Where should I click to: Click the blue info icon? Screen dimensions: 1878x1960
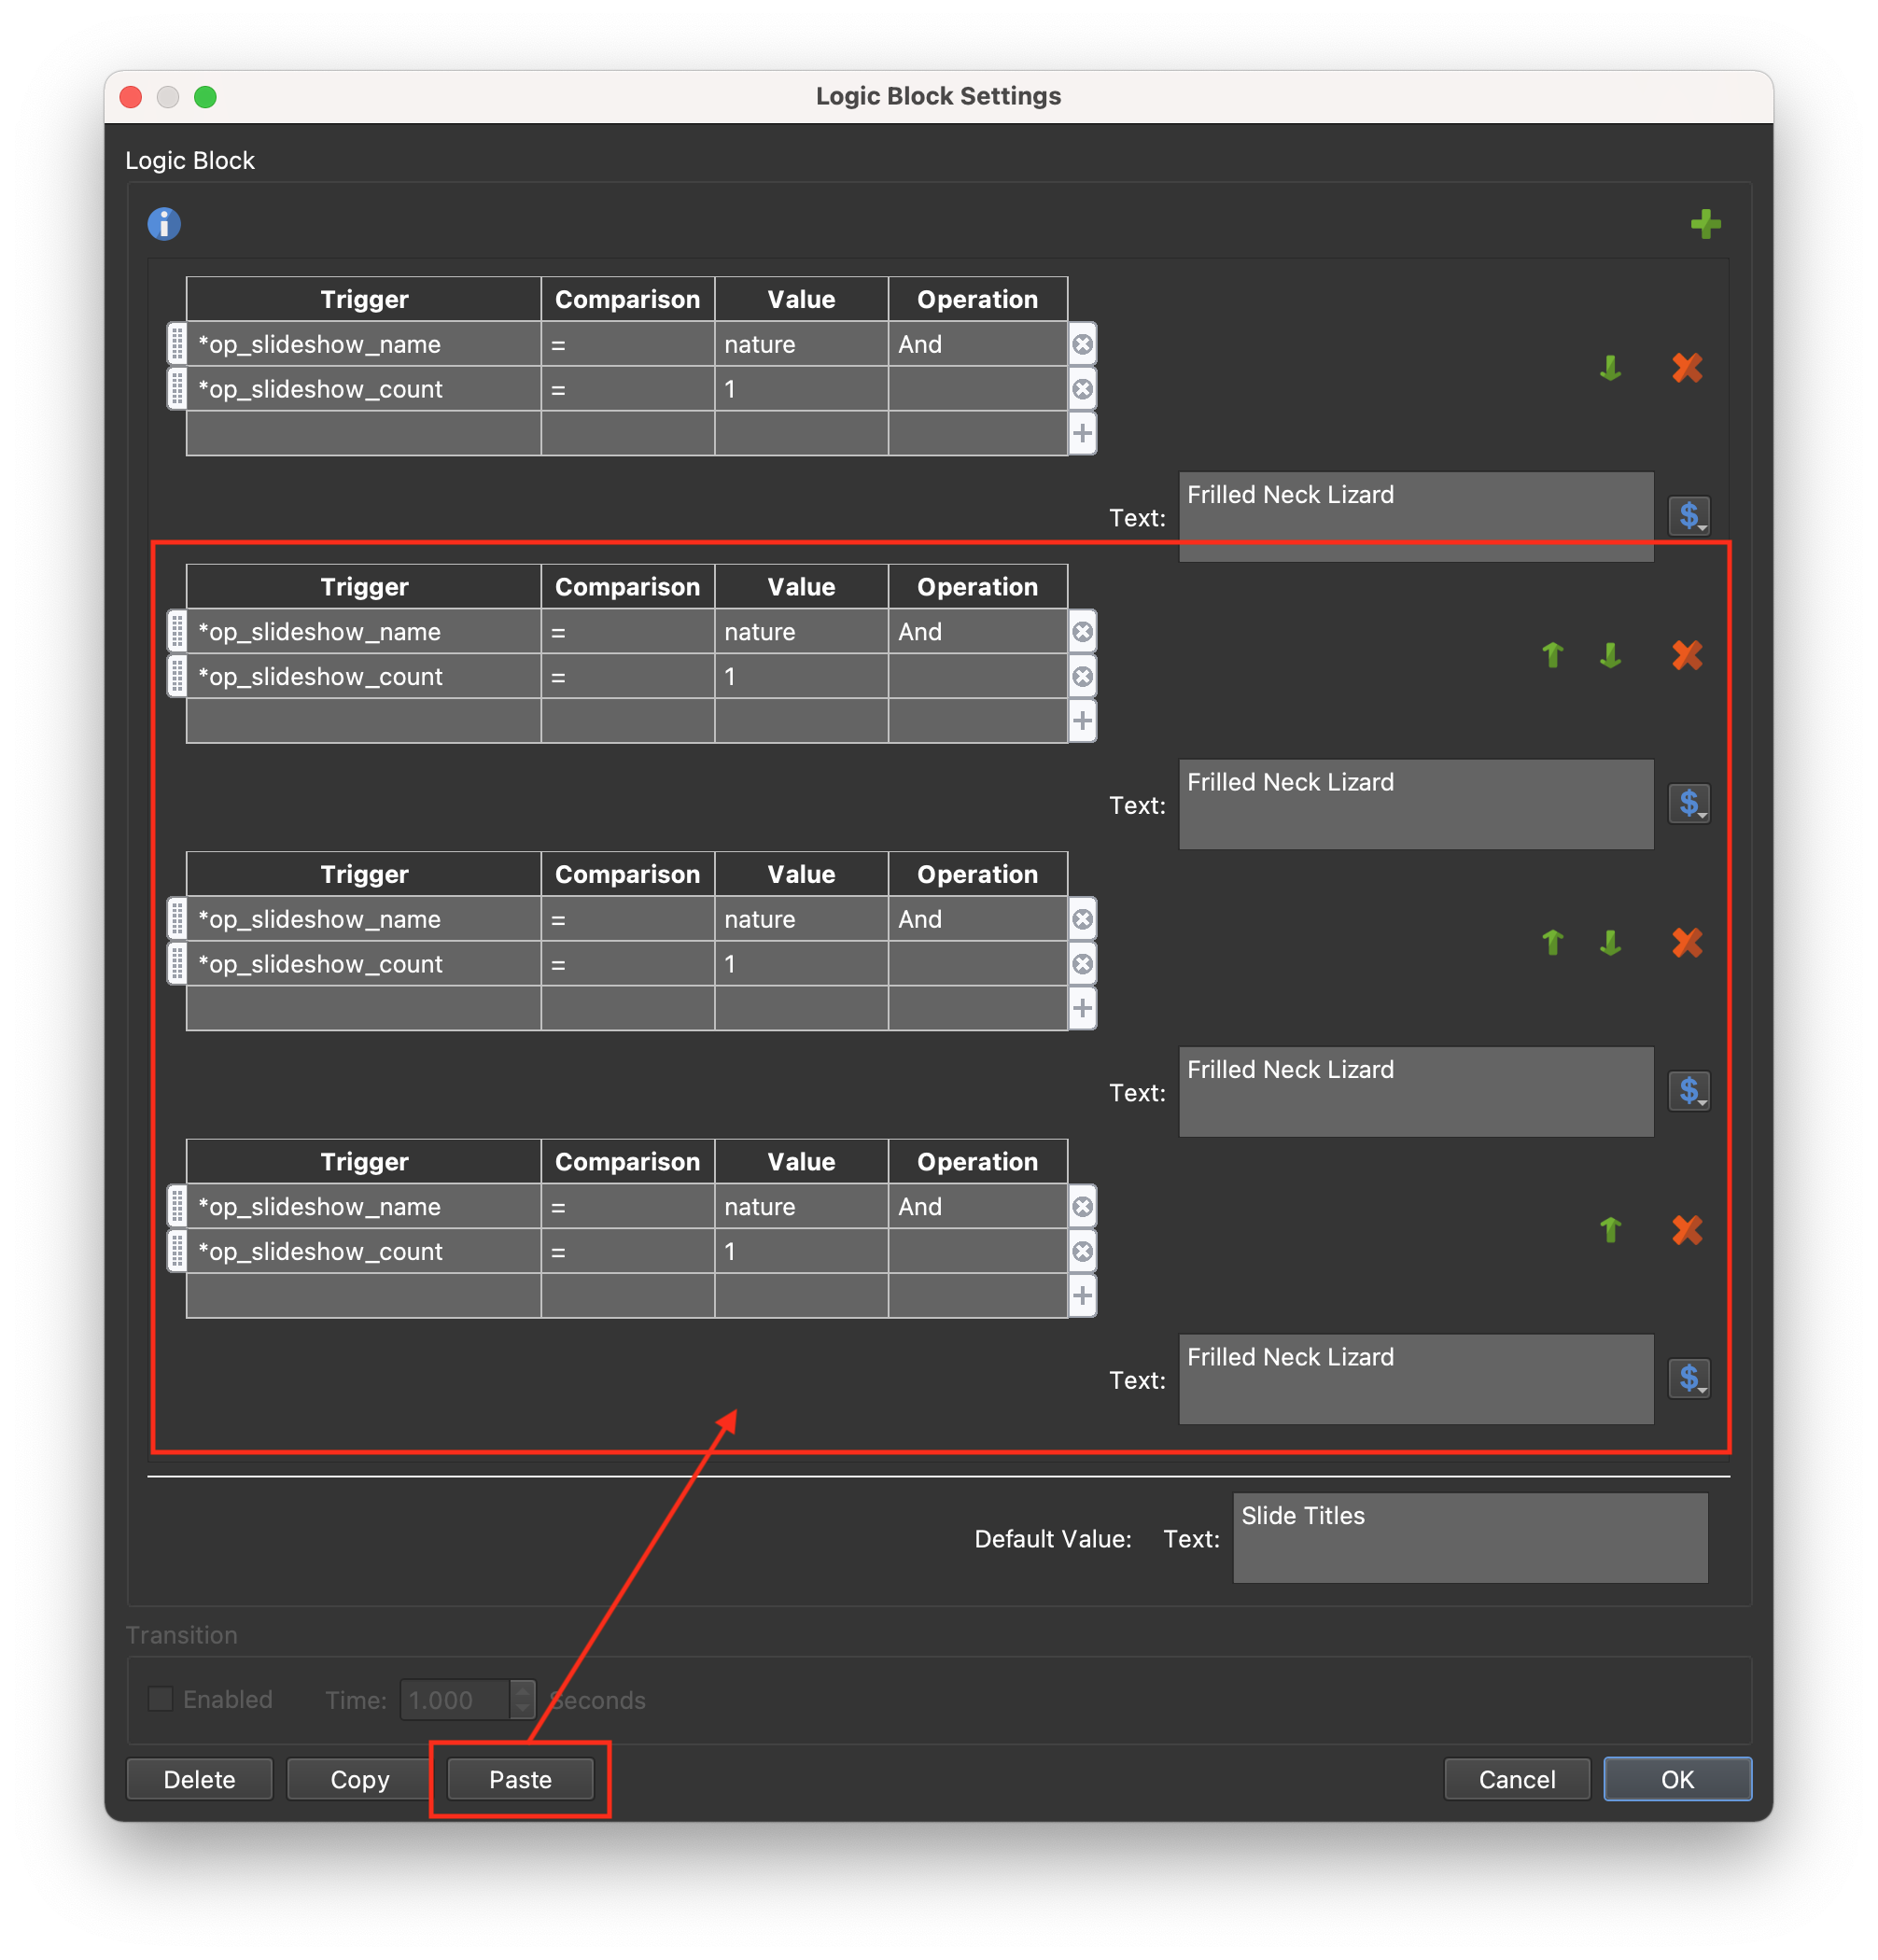[x=164, y=224]
